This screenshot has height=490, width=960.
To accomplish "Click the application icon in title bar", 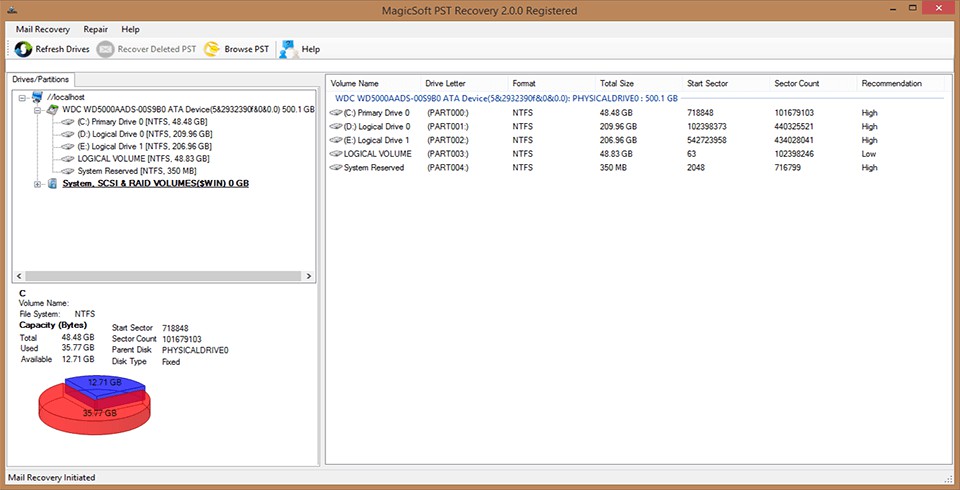I will tap(12, 10).
